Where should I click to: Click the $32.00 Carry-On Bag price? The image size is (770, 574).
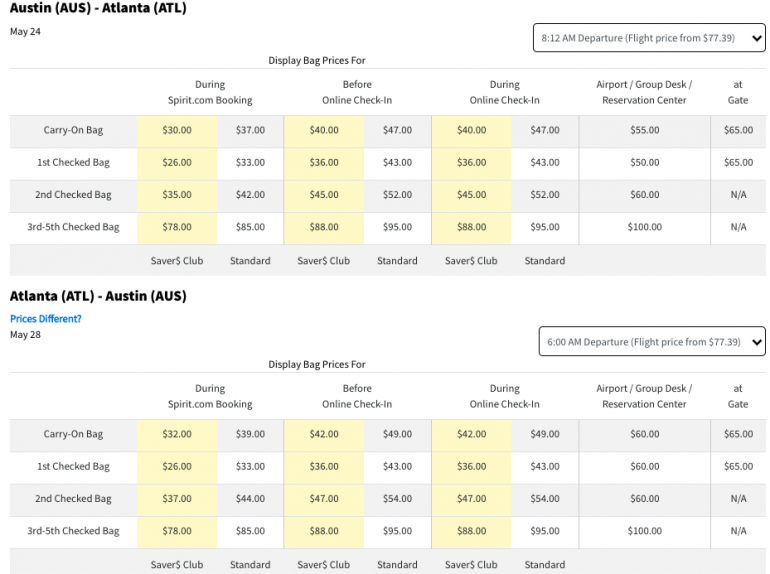tap(177, 434)
